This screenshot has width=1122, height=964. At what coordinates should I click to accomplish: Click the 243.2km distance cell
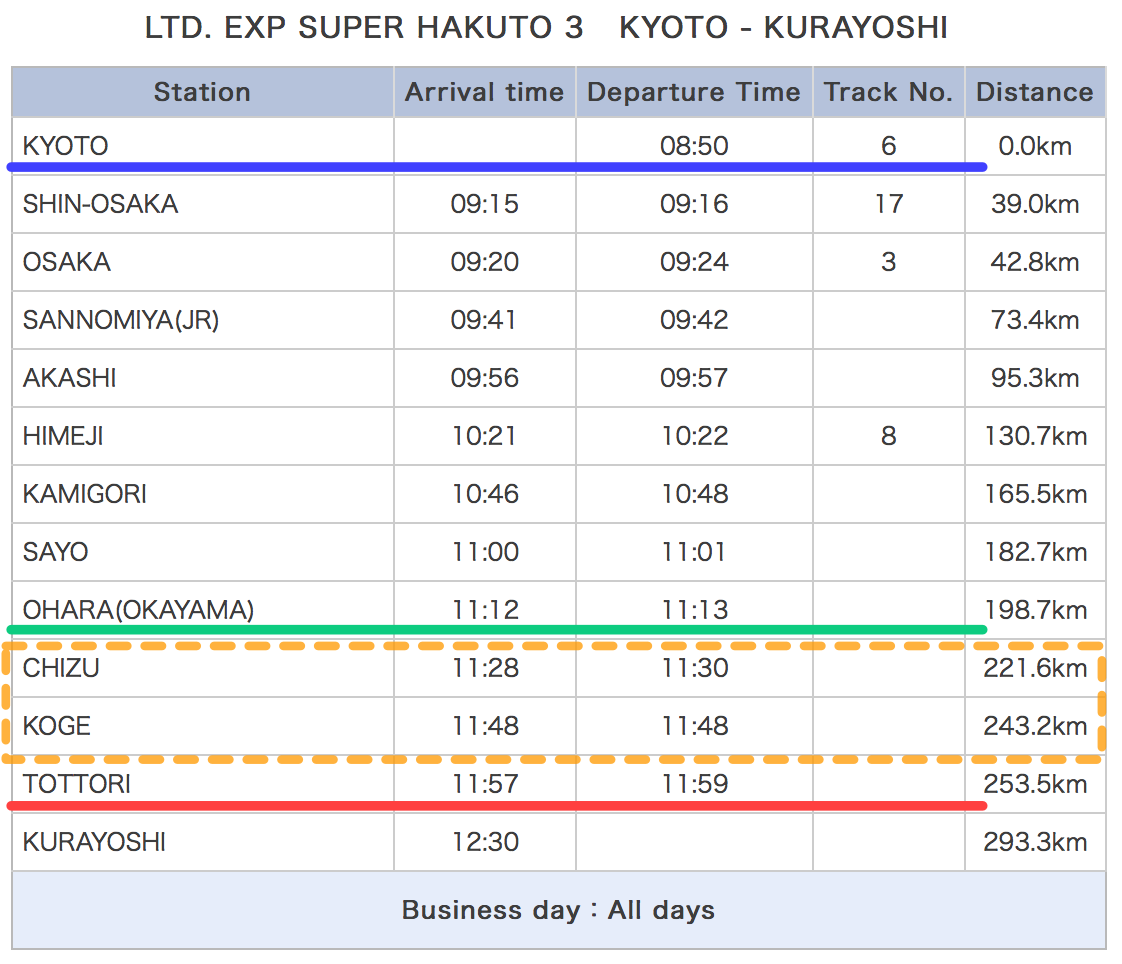[1035, 726]
